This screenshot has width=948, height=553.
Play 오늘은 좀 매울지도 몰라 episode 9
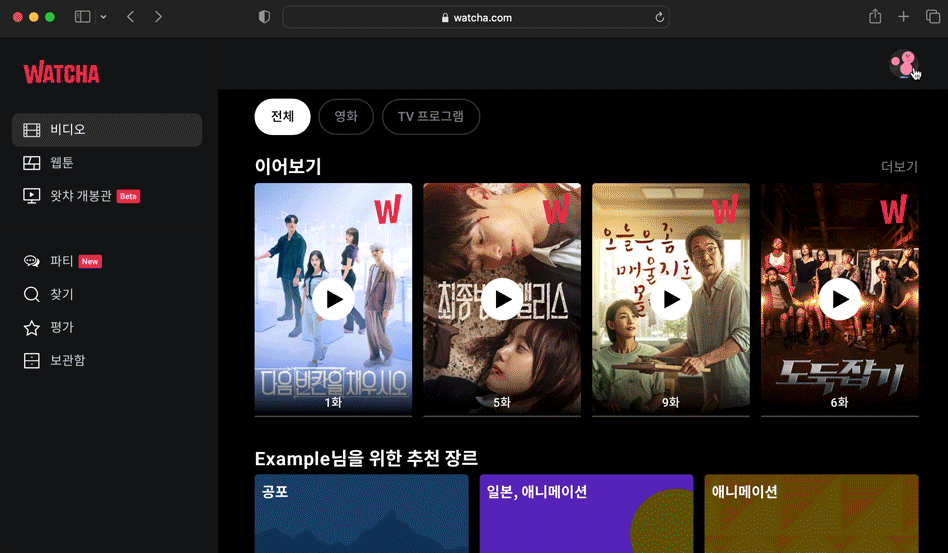[x=670, y=299]
